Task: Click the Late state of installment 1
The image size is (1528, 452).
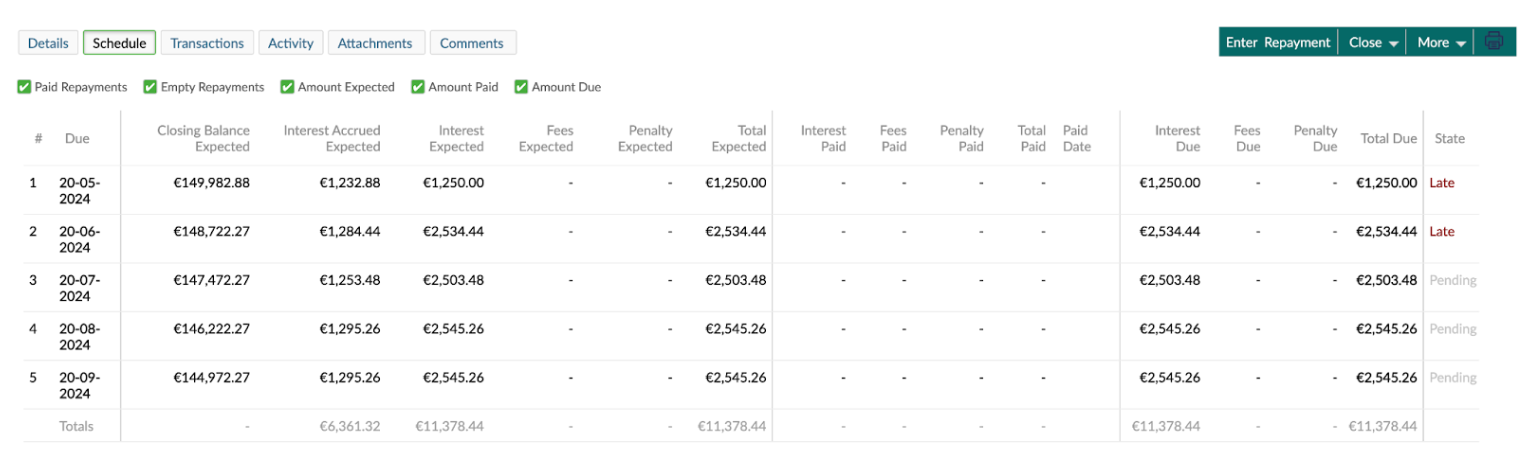Action: pos(1442,183)
